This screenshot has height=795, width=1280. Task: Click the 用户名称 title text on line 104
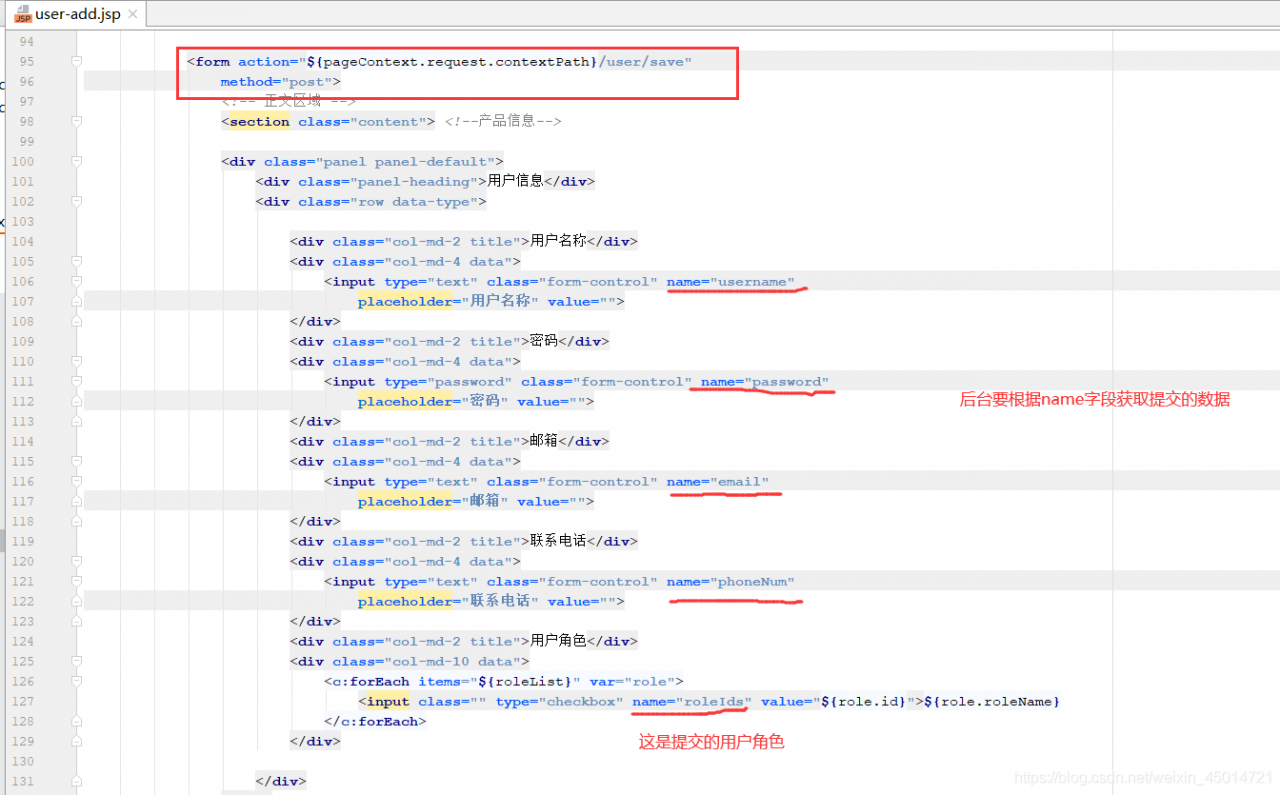(x=558, y=241)
